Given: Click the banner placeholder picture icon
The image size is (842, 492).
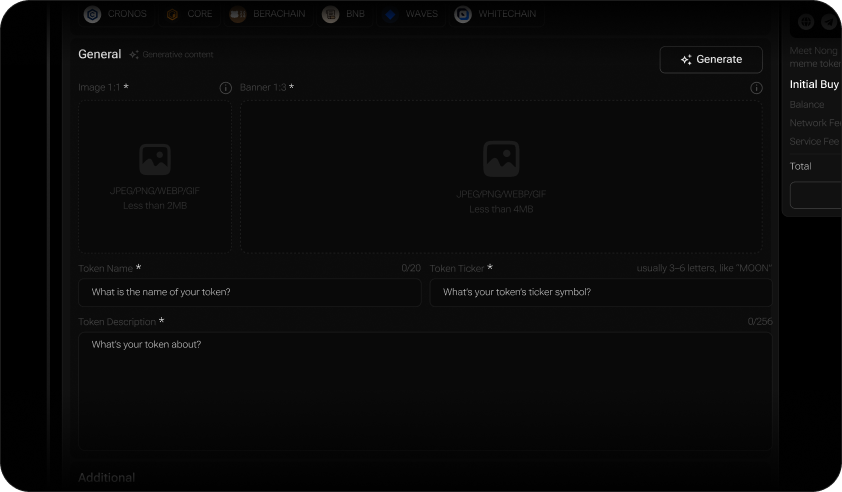Looking at the screenshot, I should click(501, 158).
